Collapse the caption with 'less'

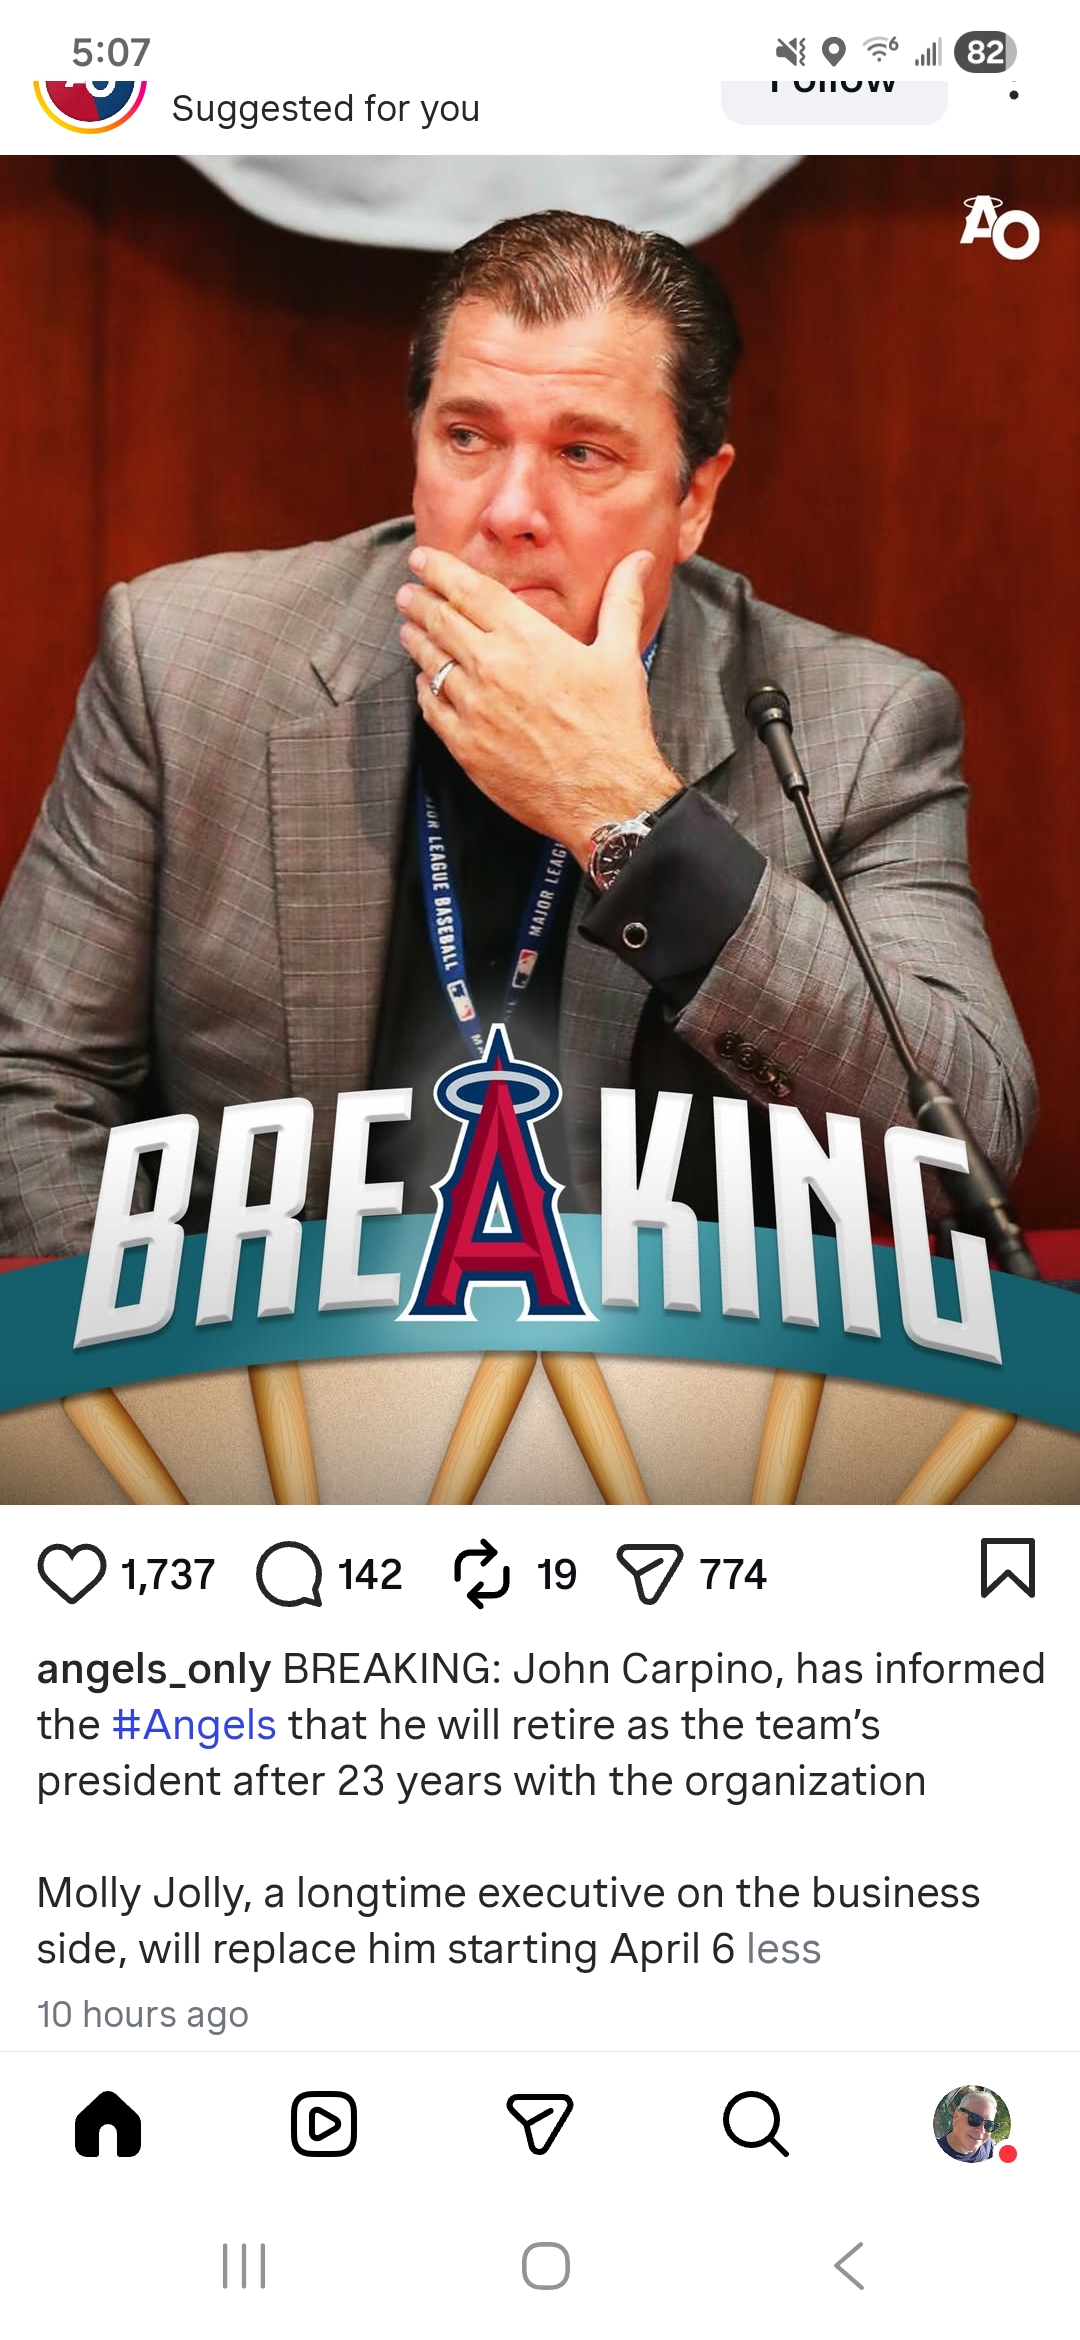point(784,1949)
